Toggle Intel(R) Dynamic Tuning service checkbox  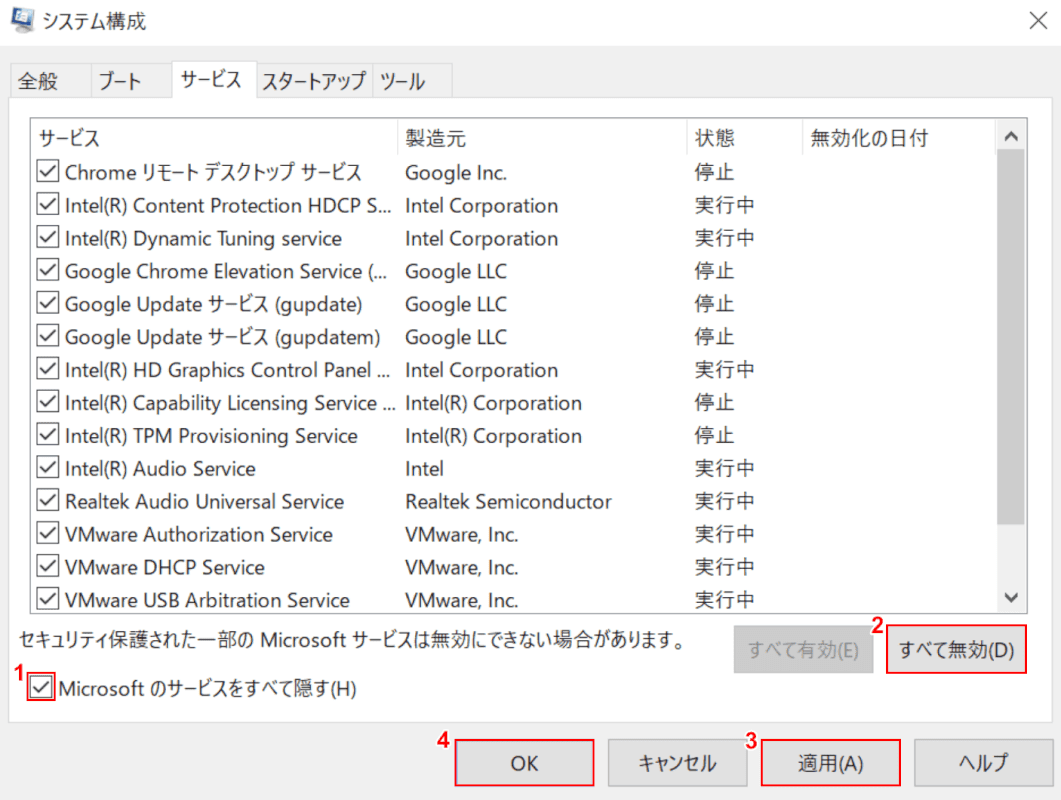[47, 238]
